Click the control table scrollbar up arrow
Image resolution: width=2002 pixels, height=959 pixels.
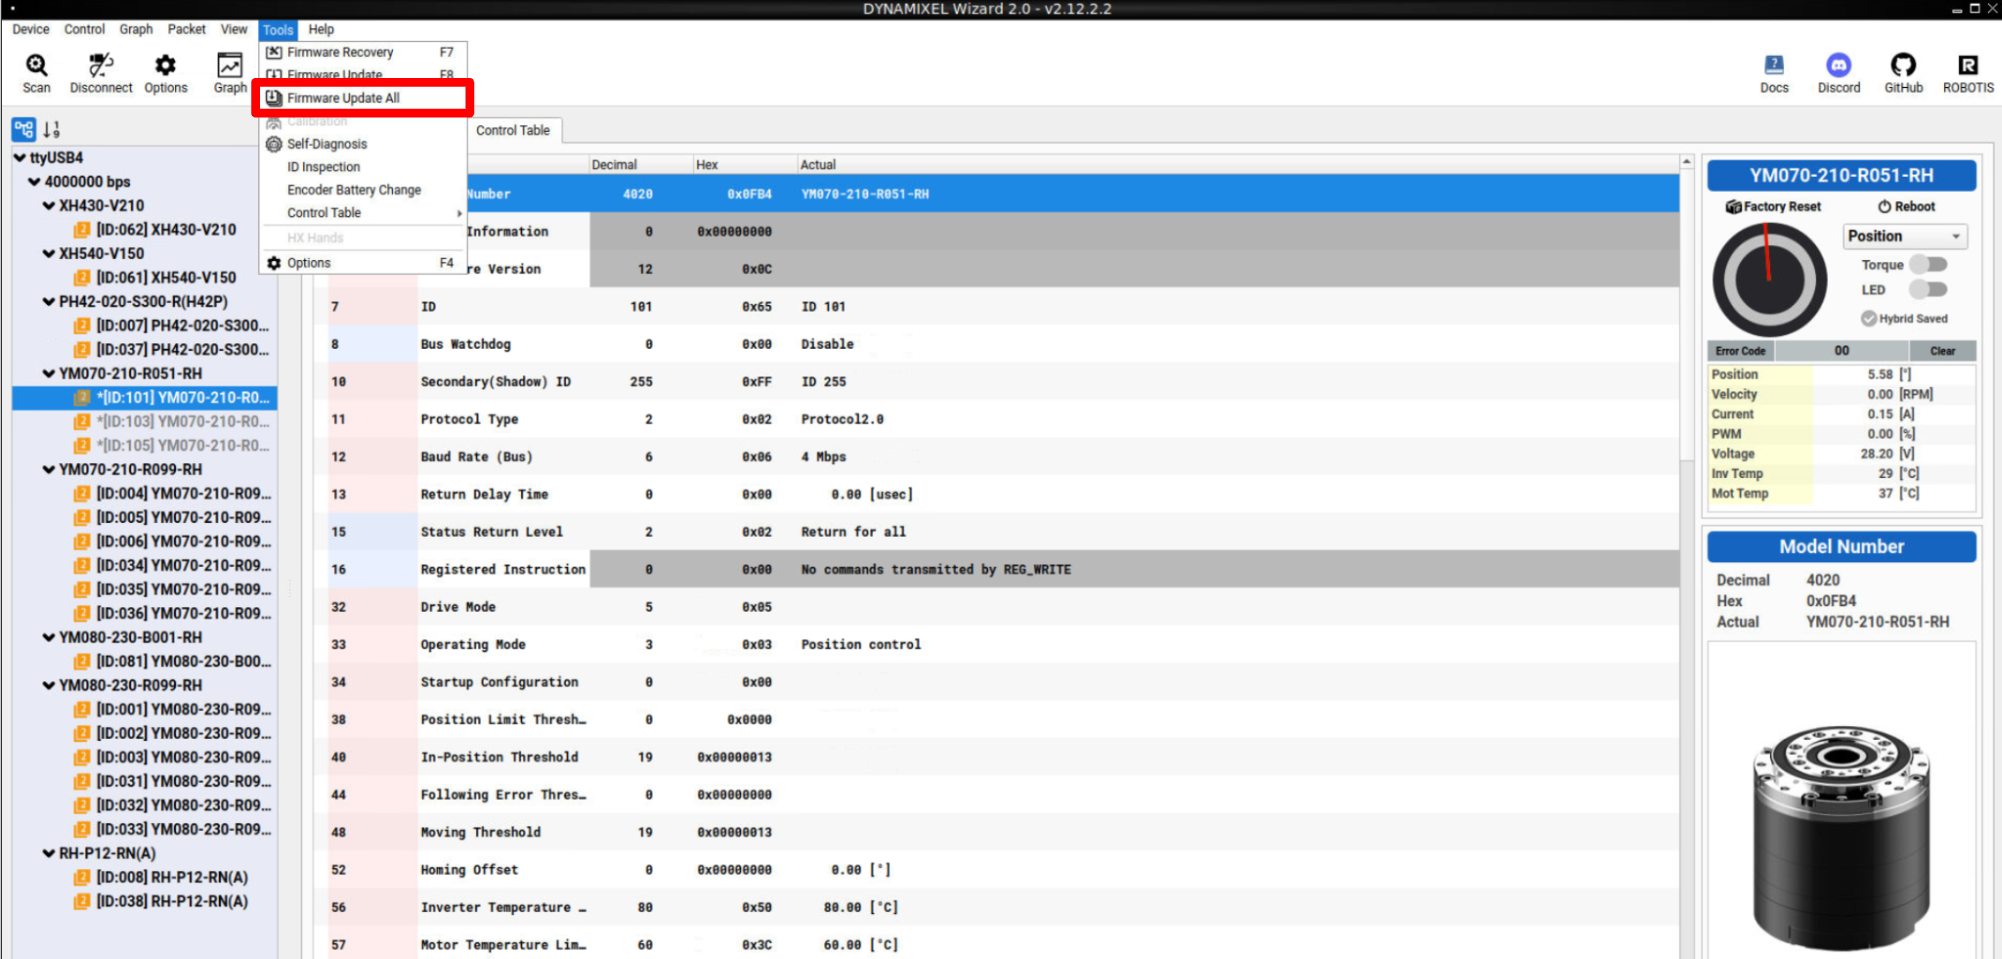click(1686, 162)
